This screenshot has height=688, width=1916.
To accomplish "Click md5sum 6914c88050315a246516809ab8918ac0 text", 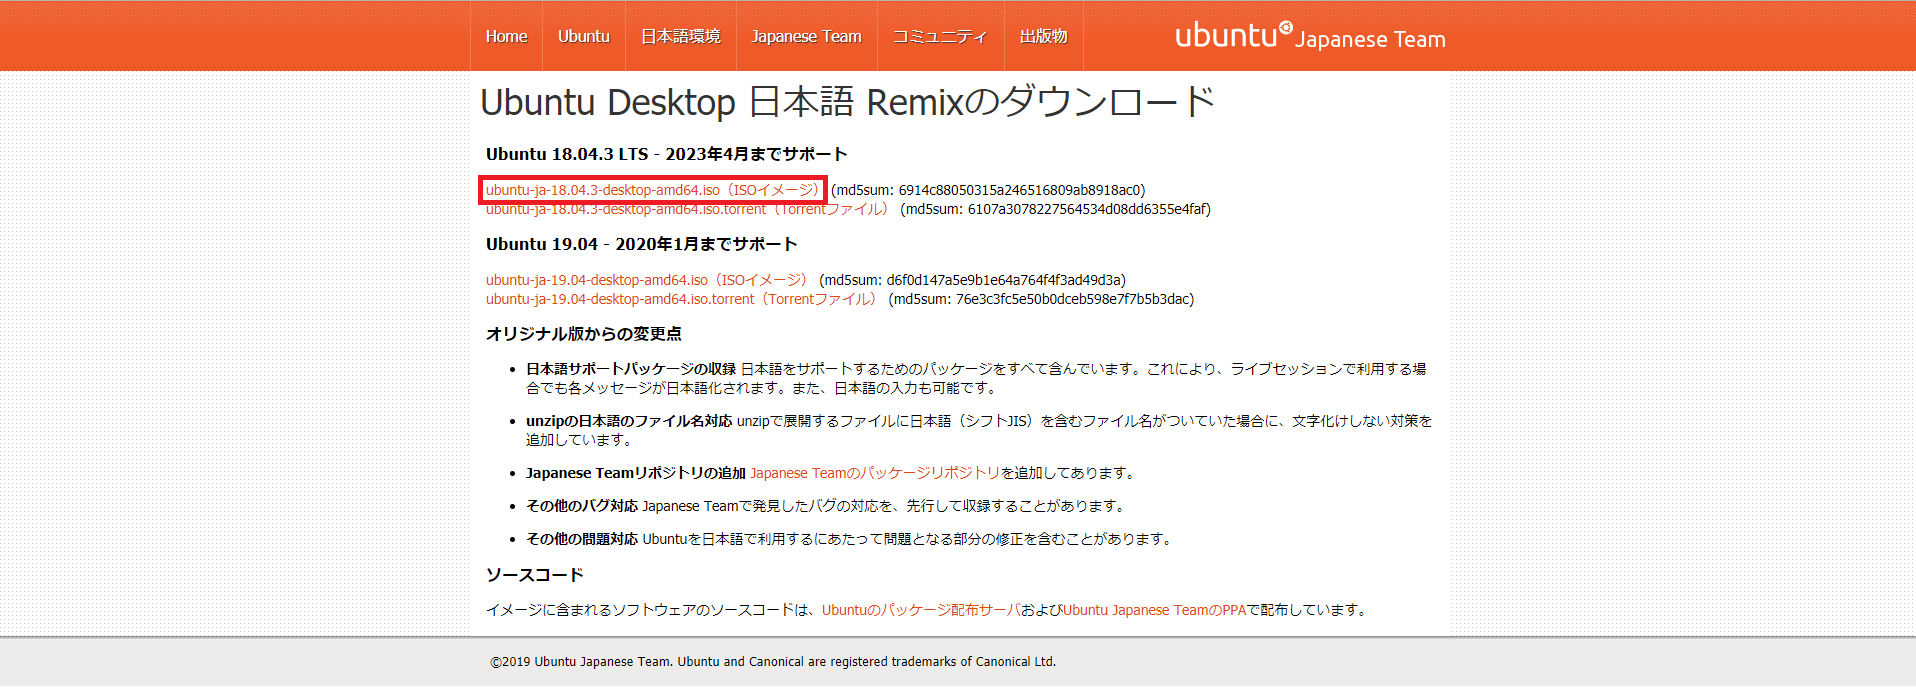I will click(x=988, y=190).
